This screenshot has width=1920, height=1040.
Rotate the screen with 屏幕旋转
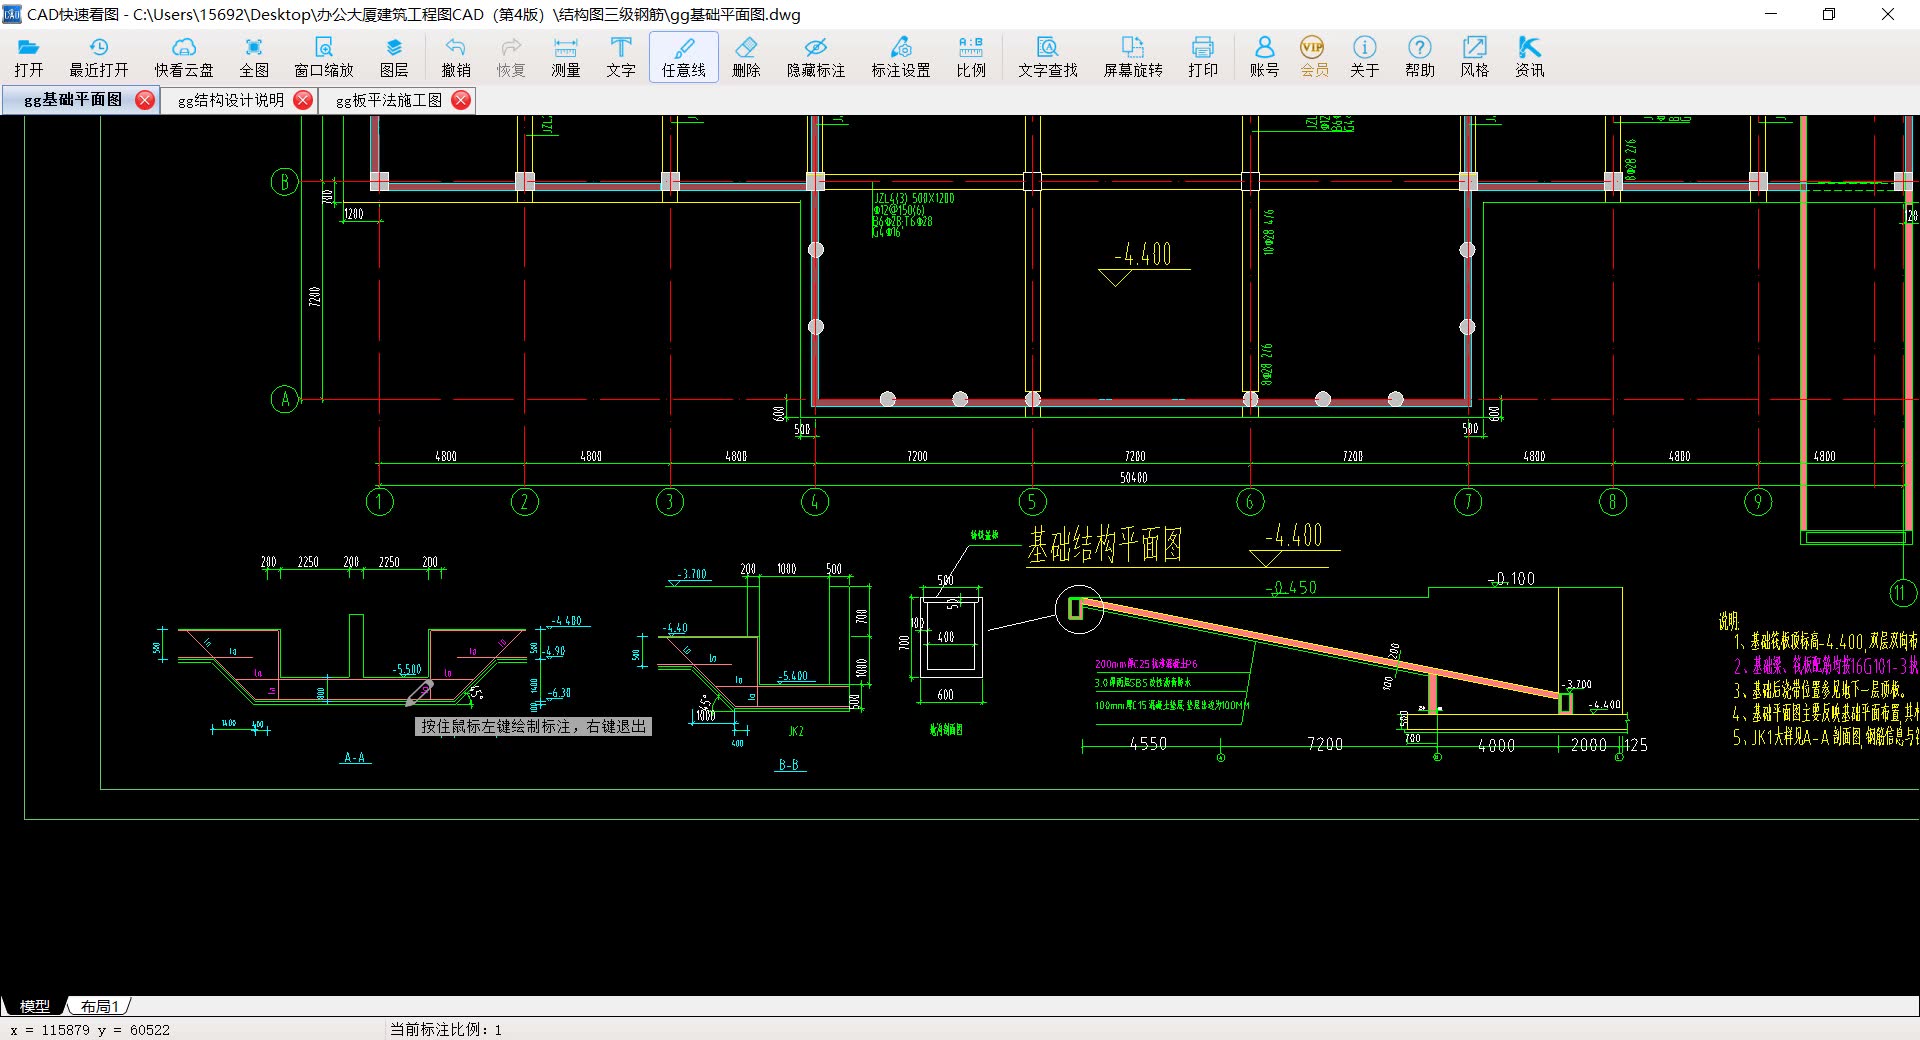1133,57
